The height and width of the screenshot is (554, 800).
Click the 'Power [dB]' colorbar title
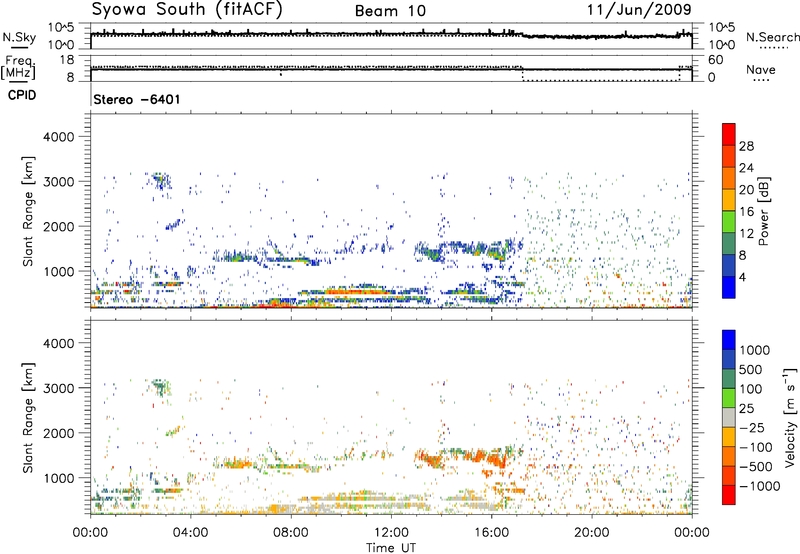(763, 211)
